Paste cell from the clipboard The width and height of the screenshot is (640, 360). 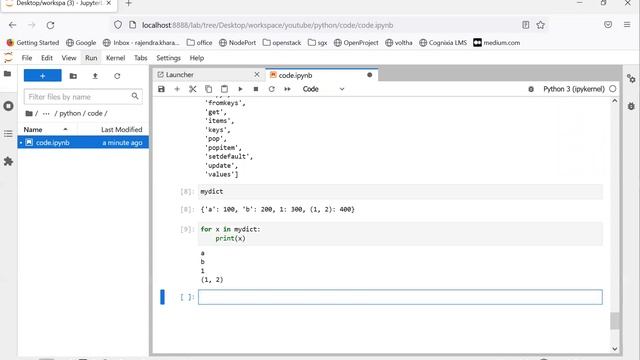[x=224, y=89]
